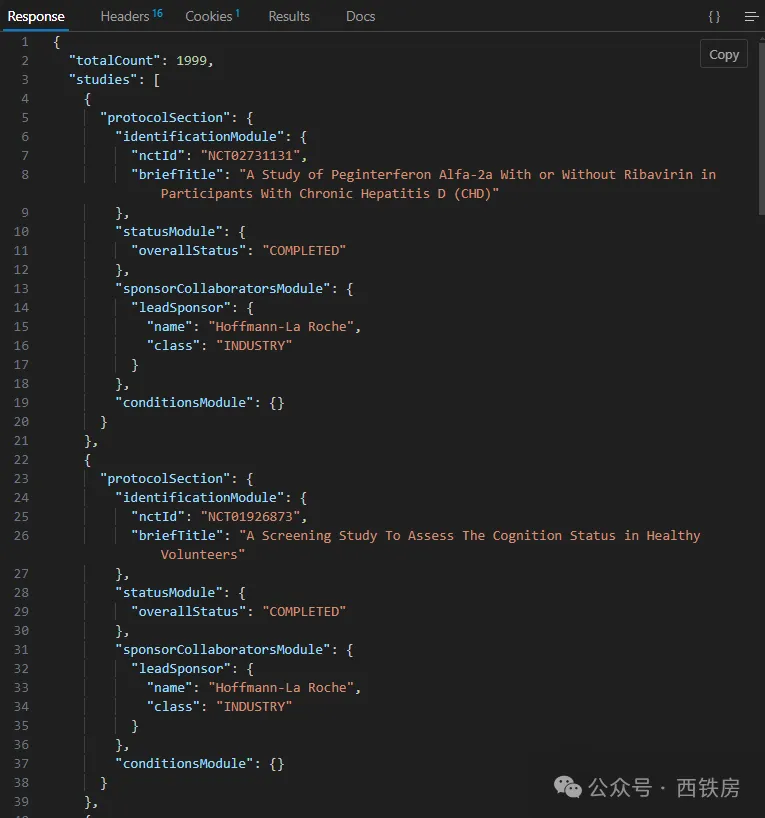The height and width of the screenshot is (818, 765).
Task: Click the nctId value NCT01926873
Action: point(252,516)
